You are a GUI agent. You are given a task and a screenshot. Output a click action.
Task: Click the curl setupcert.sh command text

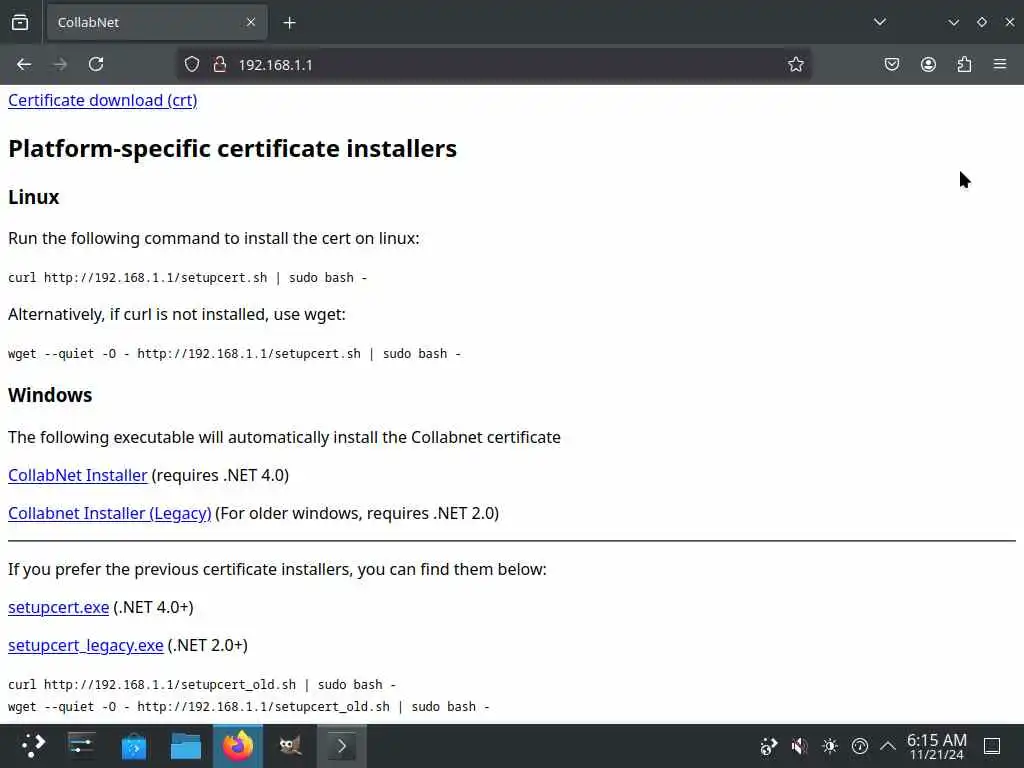point(187,278)
